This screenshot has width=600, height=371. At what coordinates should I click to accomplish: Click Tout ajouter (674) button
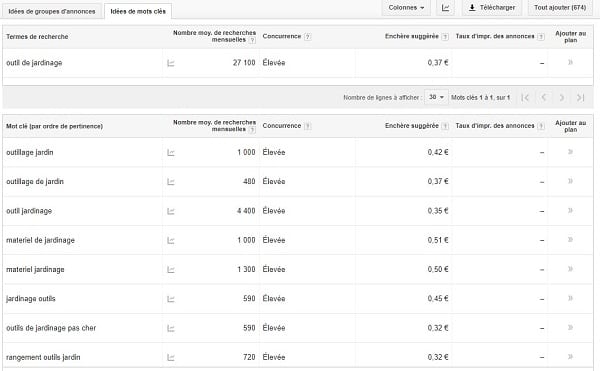(560, 8)
